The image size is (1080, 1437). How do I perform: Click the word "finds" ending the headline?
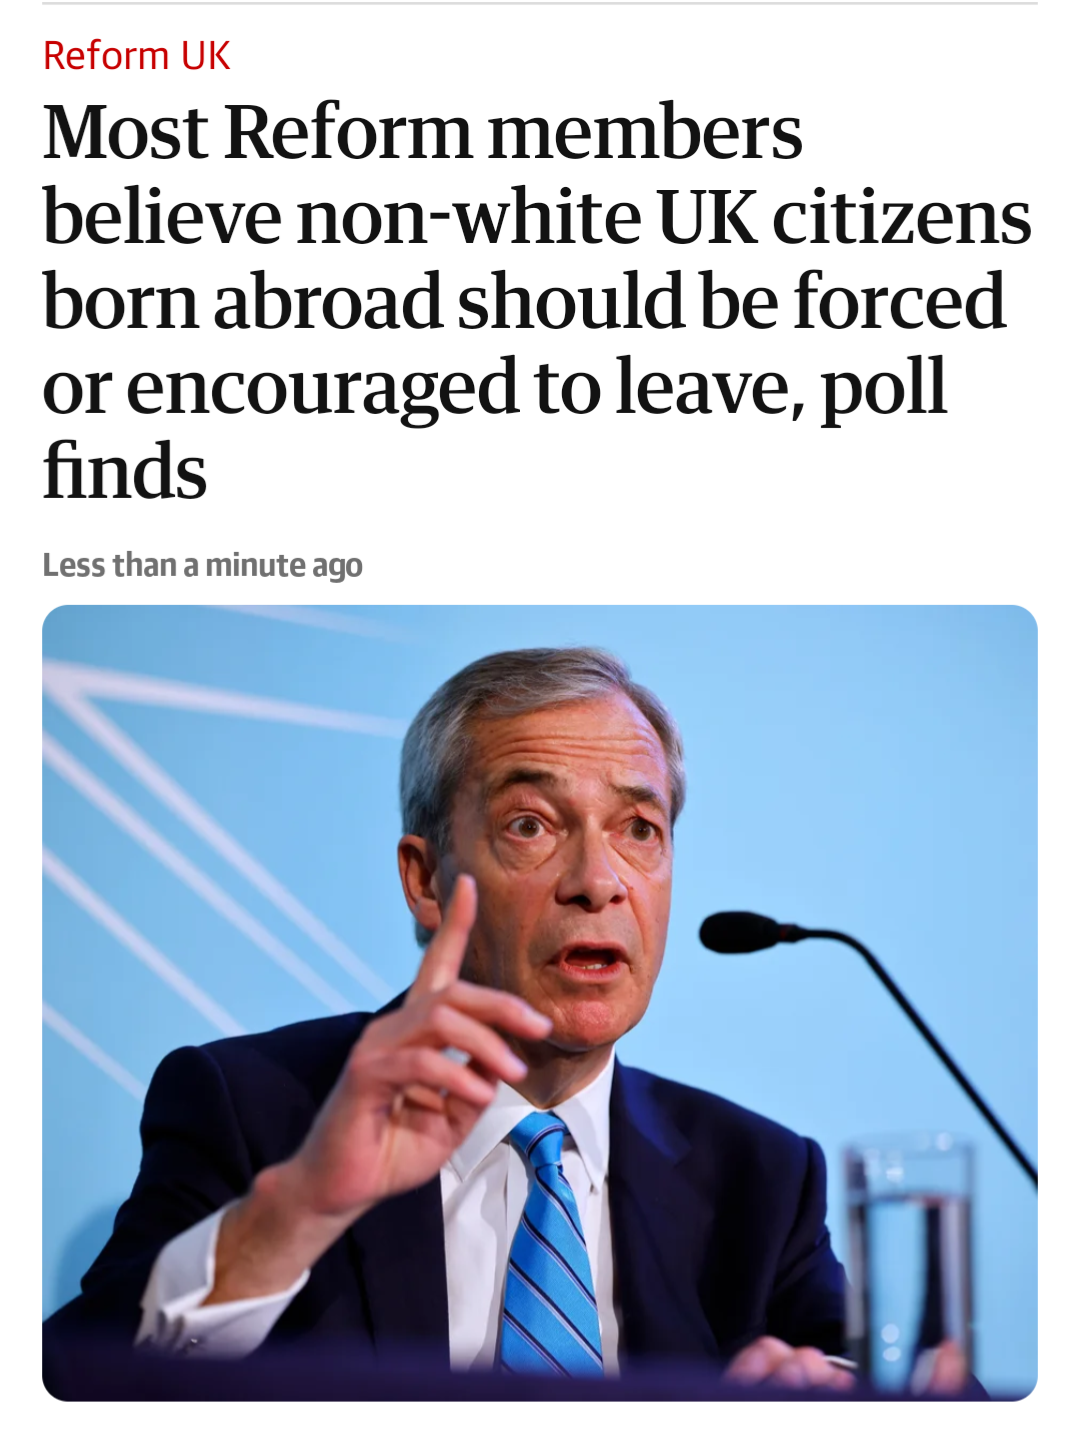tap(125, 473)
